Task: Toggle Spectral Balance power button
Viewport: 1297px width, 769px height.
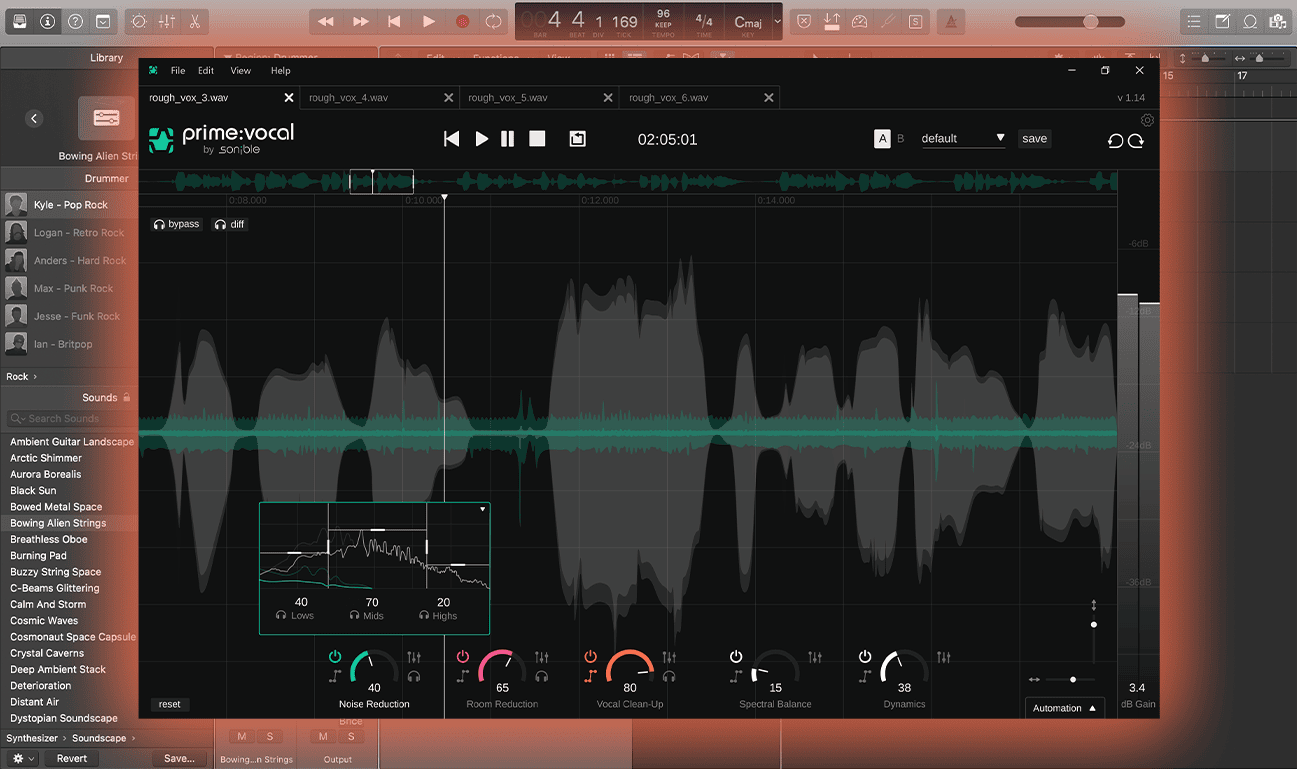Action: pos(736,657)
